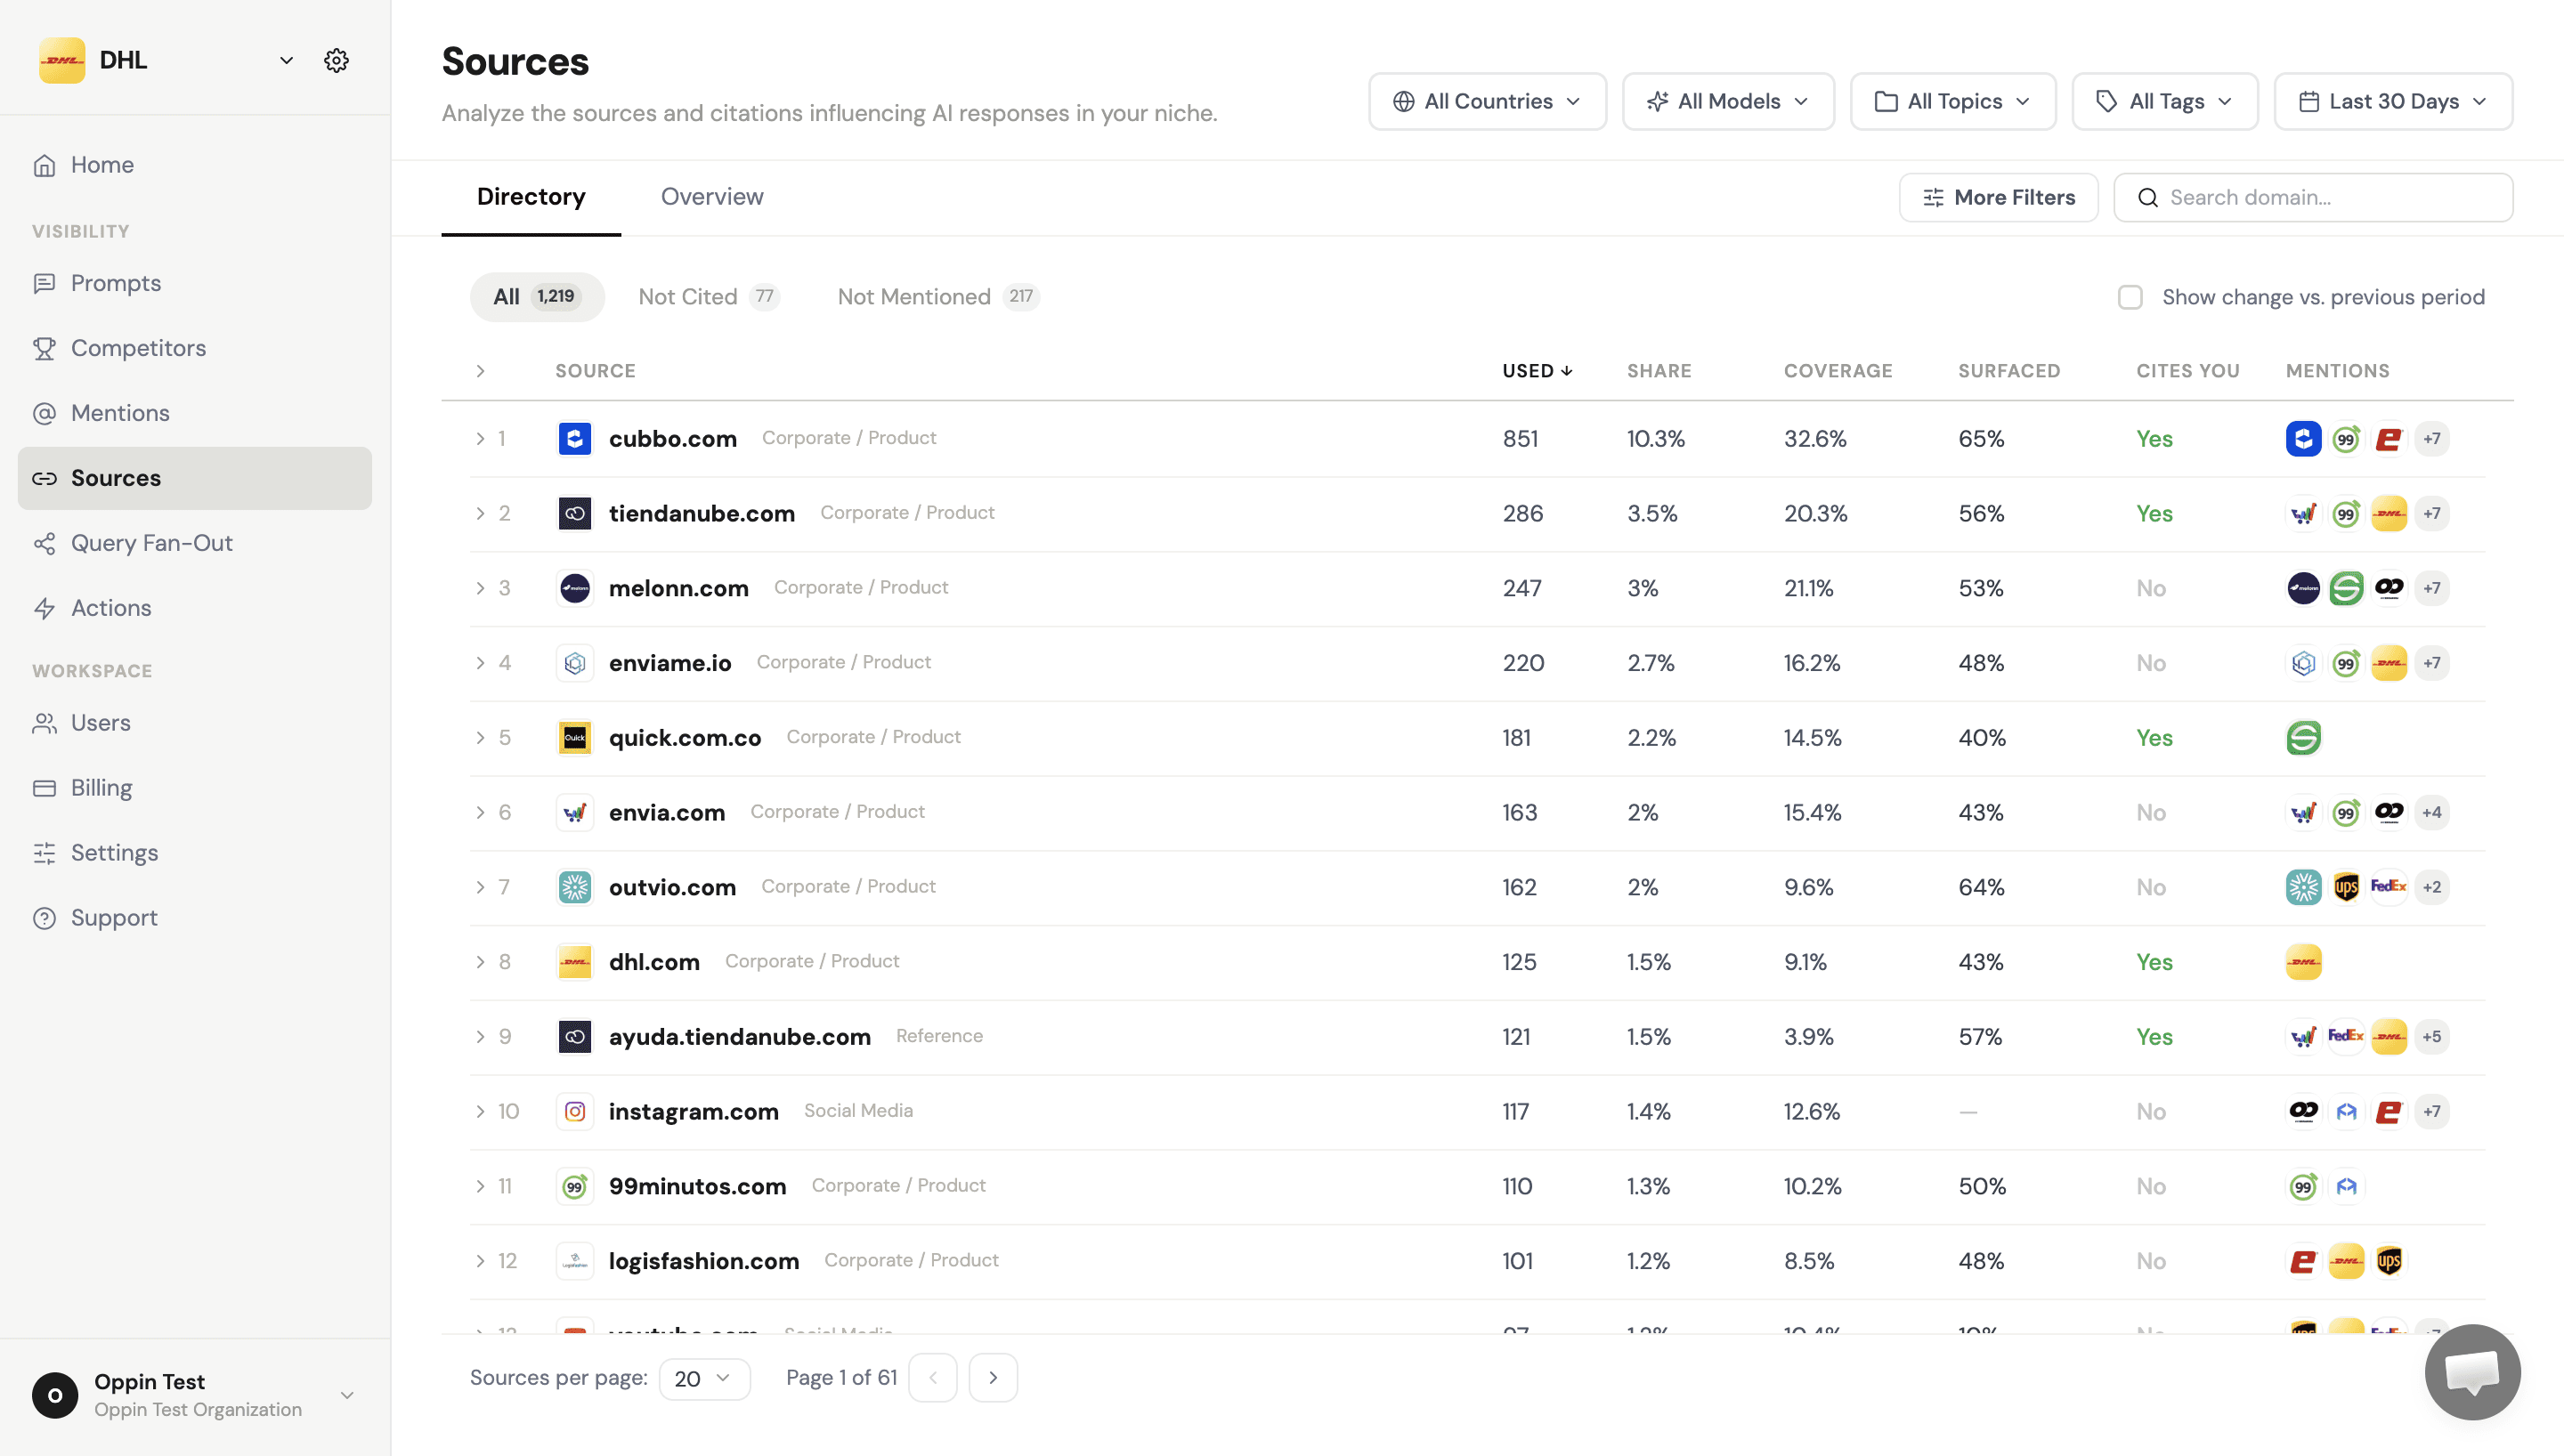2564x1456 pixels.
Task: Click the 99minutos.com favicon
Action: tap(575, 1186)
